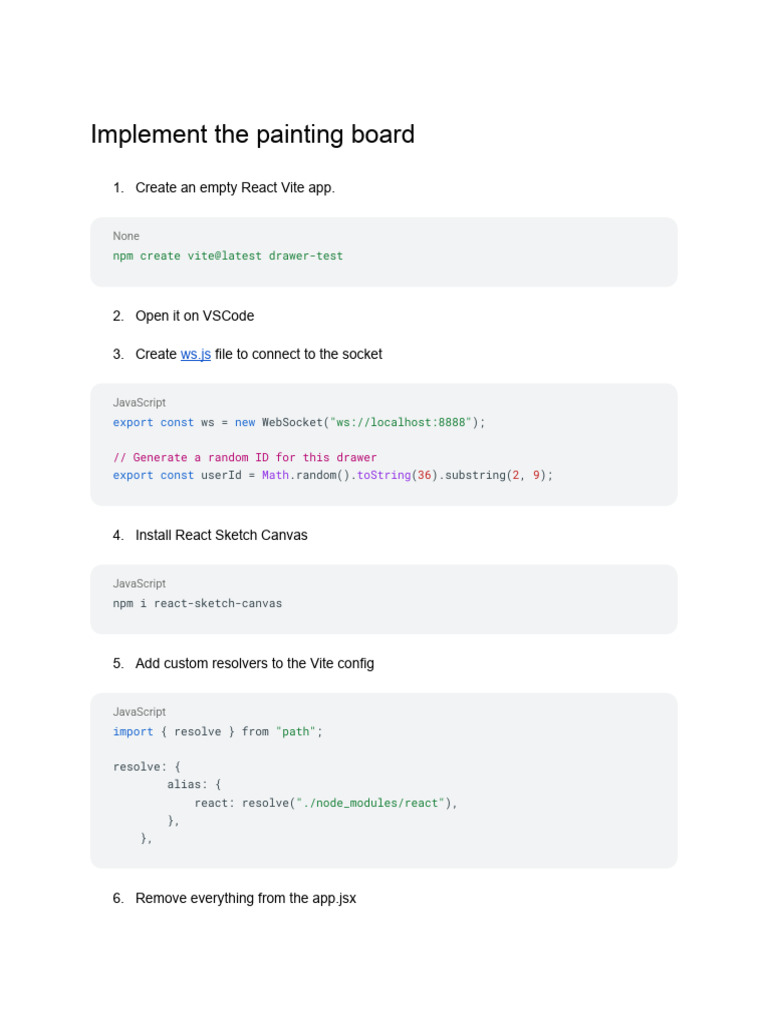Click the "Implement the painting board" heading
768x1024 pixels.
coord(252,135)
